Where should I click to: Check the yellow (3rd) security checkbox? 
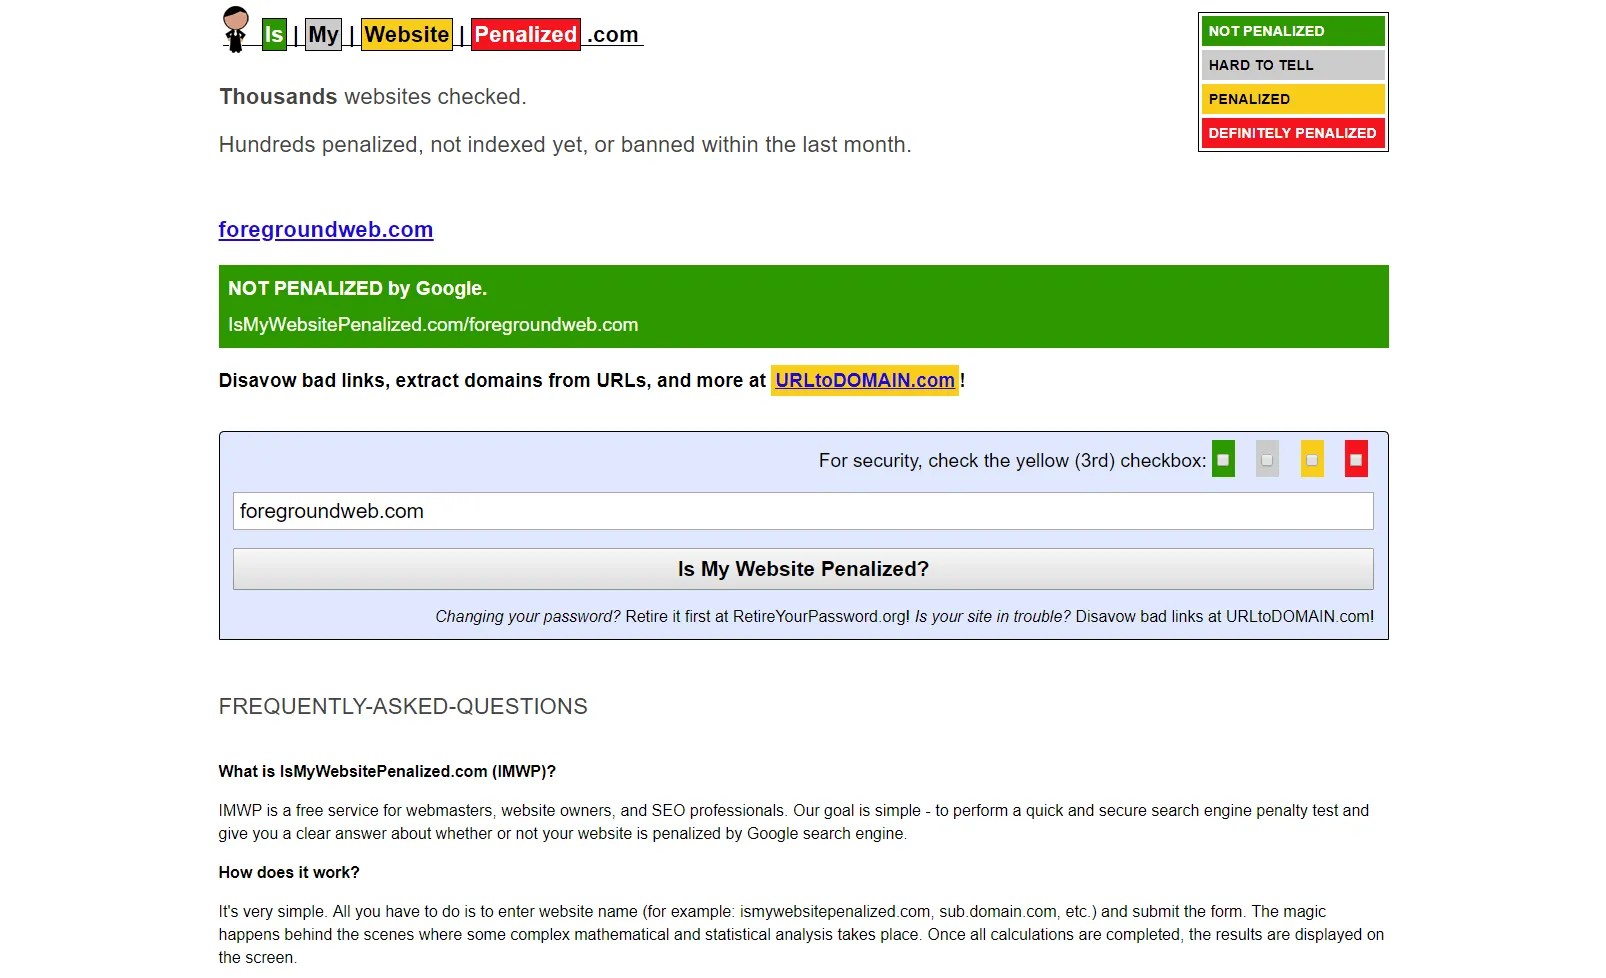tap(1312, 460)
